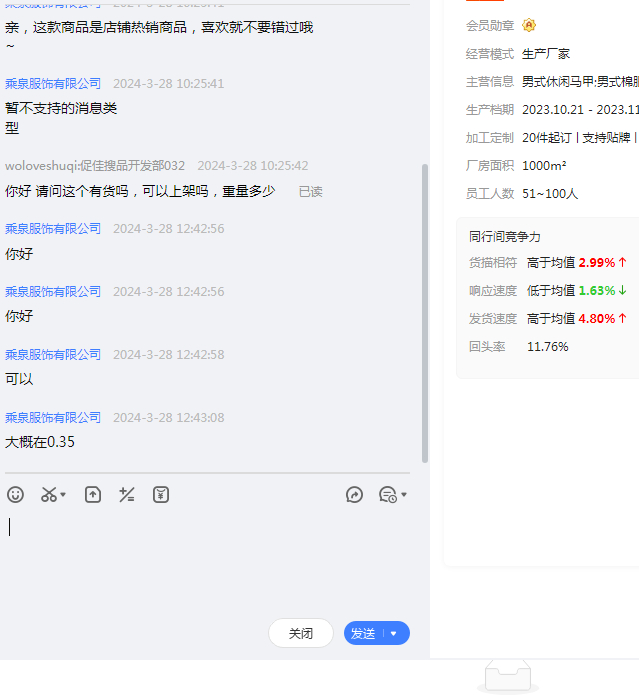Expand the chat history dropdown arrow
The image size is (639, 698).
(x=404, y=495)
